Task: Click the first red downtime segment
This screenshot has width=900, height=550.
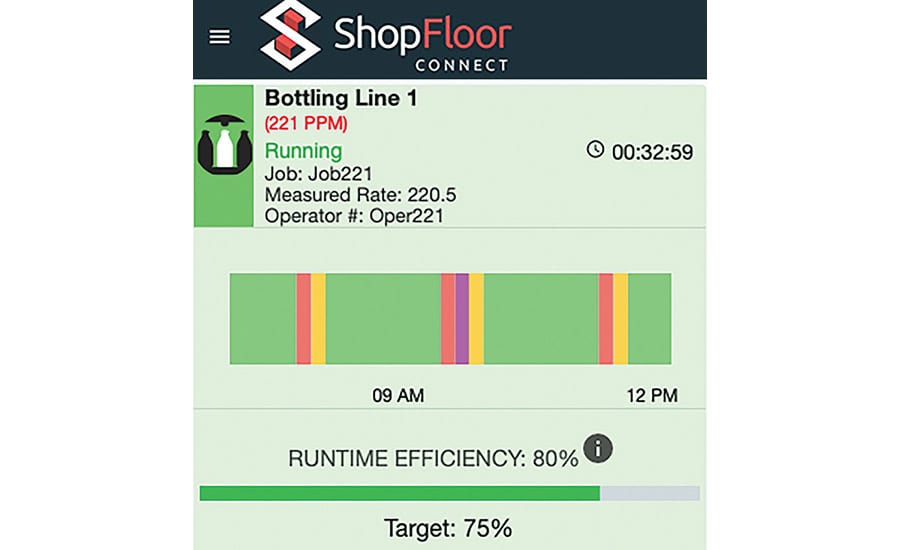Action: (x=304, y=319)
